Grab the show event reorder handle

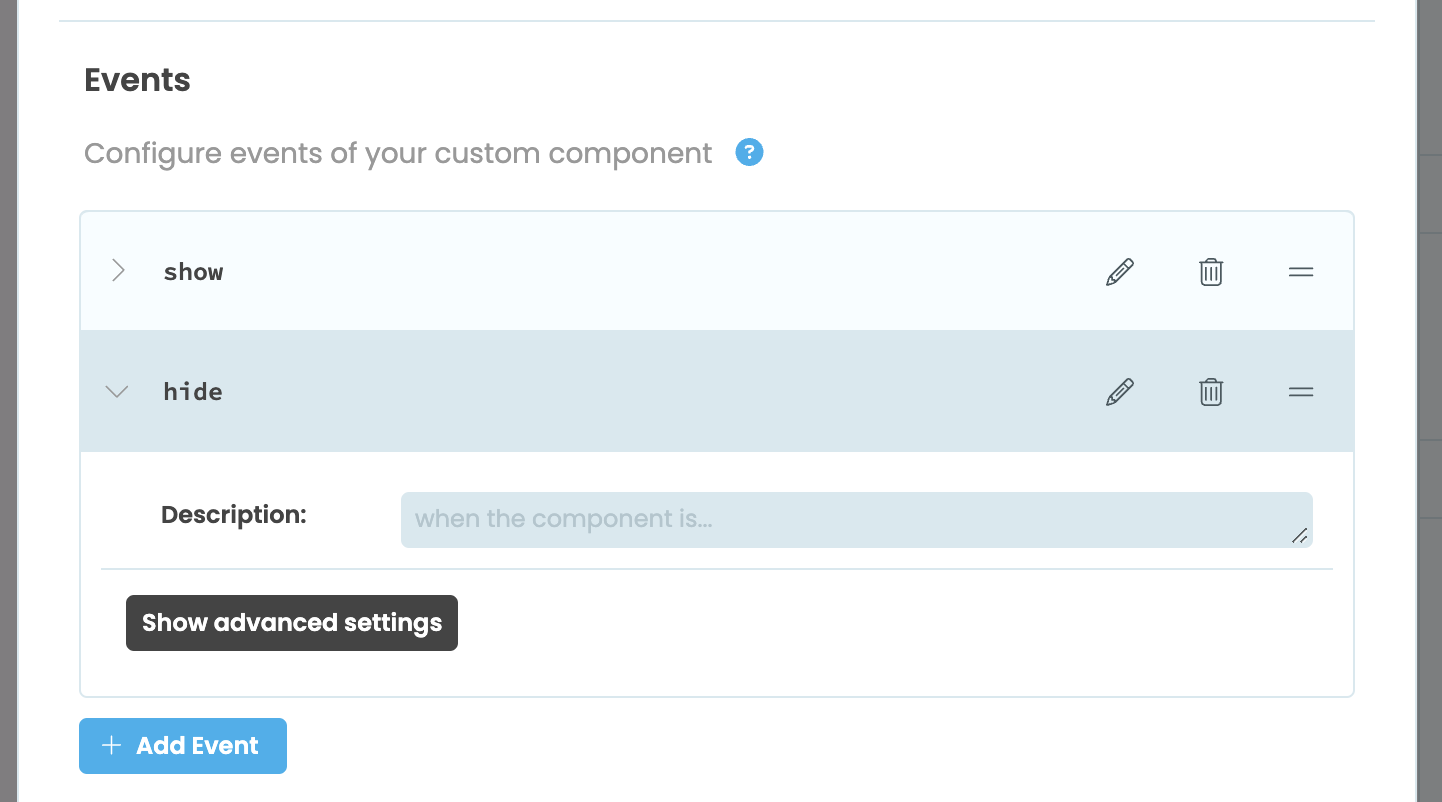(x=1301, y=272)
